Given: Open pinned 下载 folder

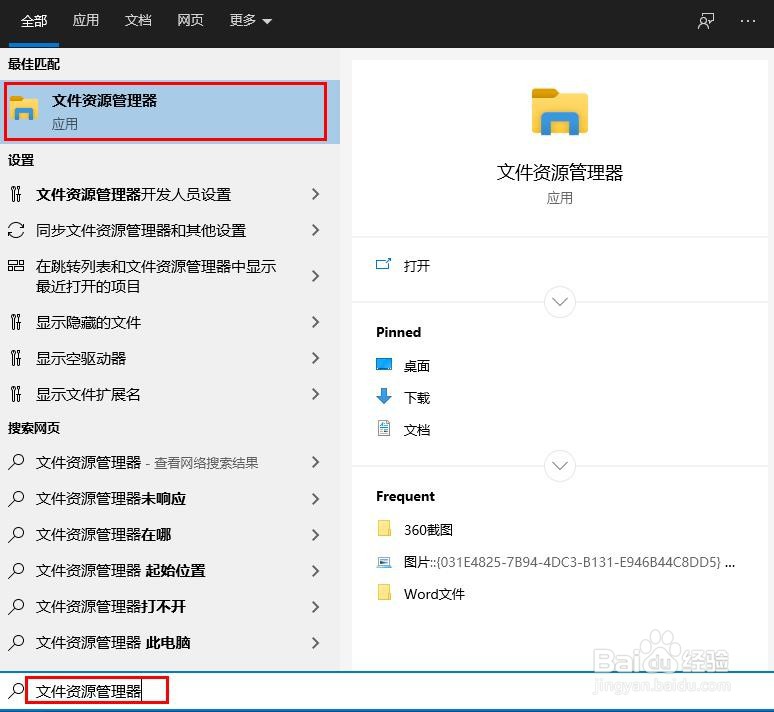Looking at the screenshot, I should coord(417,397).
